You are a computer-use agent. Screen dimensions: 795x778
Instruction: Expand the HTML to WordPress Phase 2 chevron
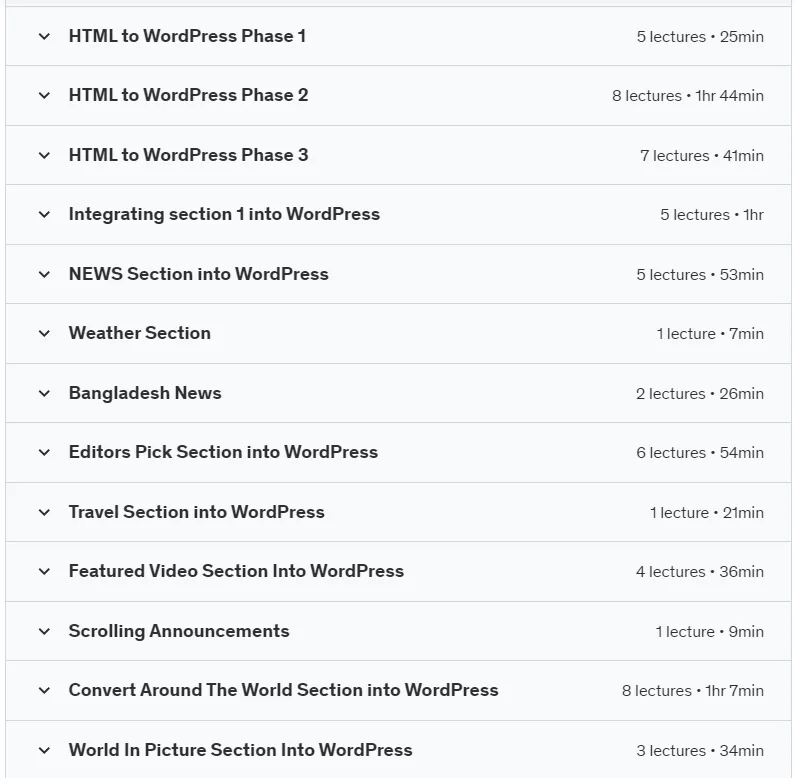[x=45, y=95]
